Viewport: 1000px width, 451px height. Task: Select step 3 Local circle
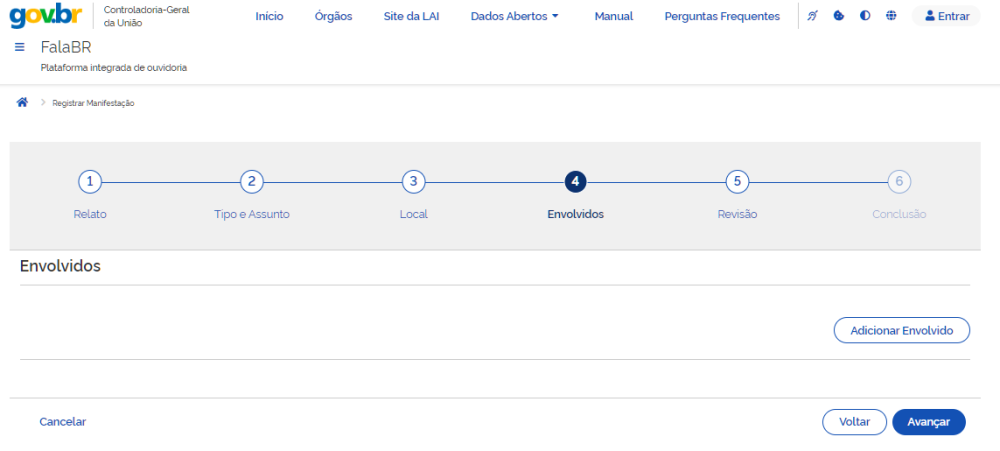tap(413, 181)
